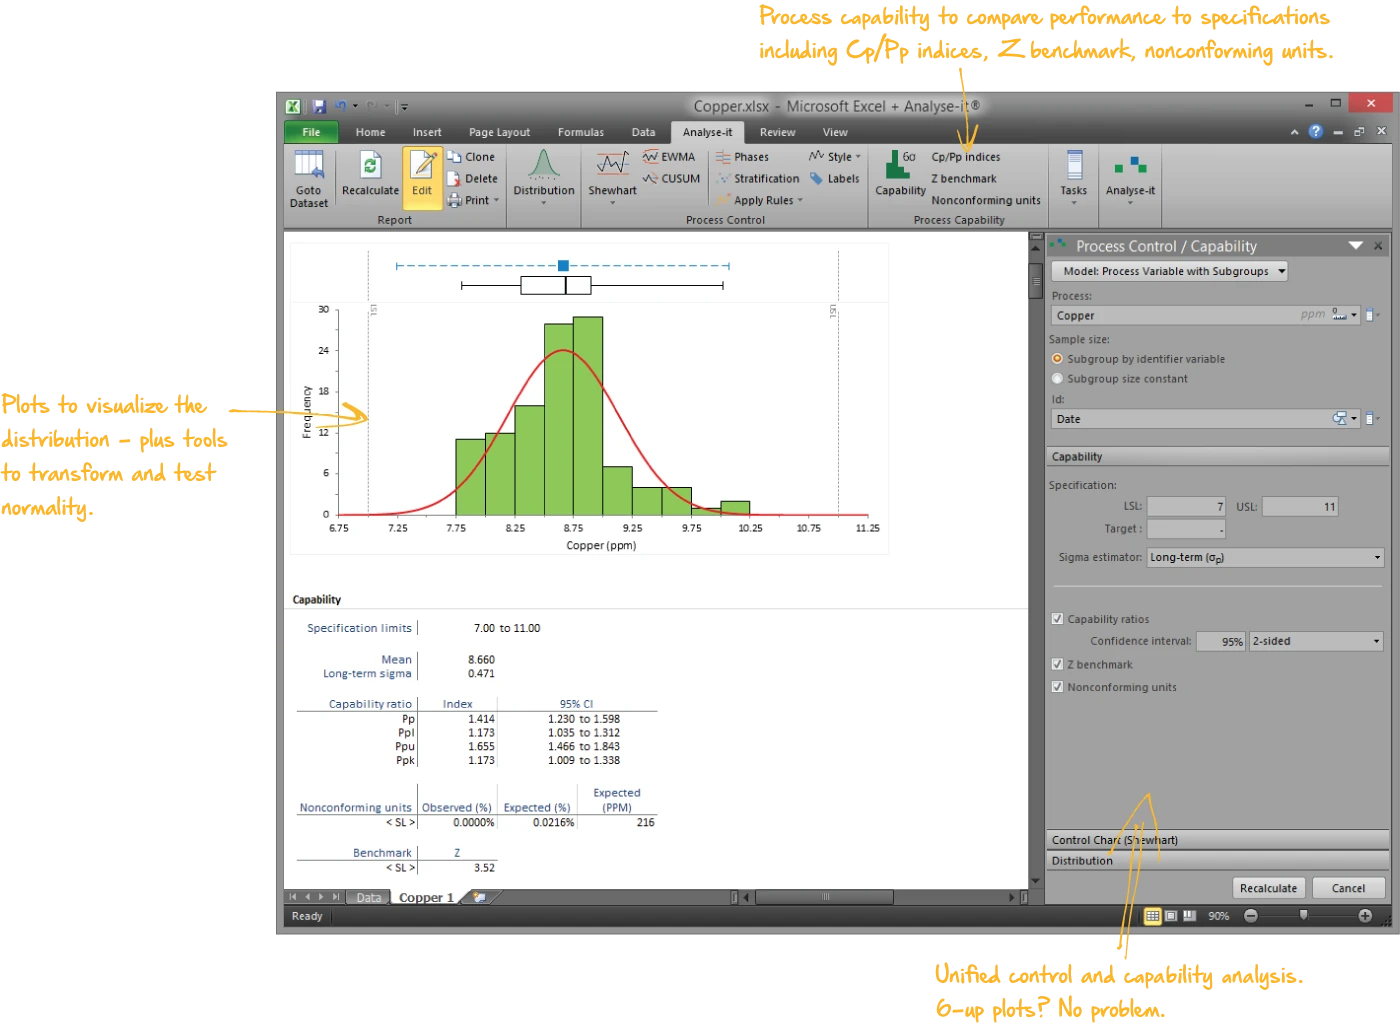Open the Formulas ribbon tab
This screenshot has width=1400, height=1025.
point(581,131)
